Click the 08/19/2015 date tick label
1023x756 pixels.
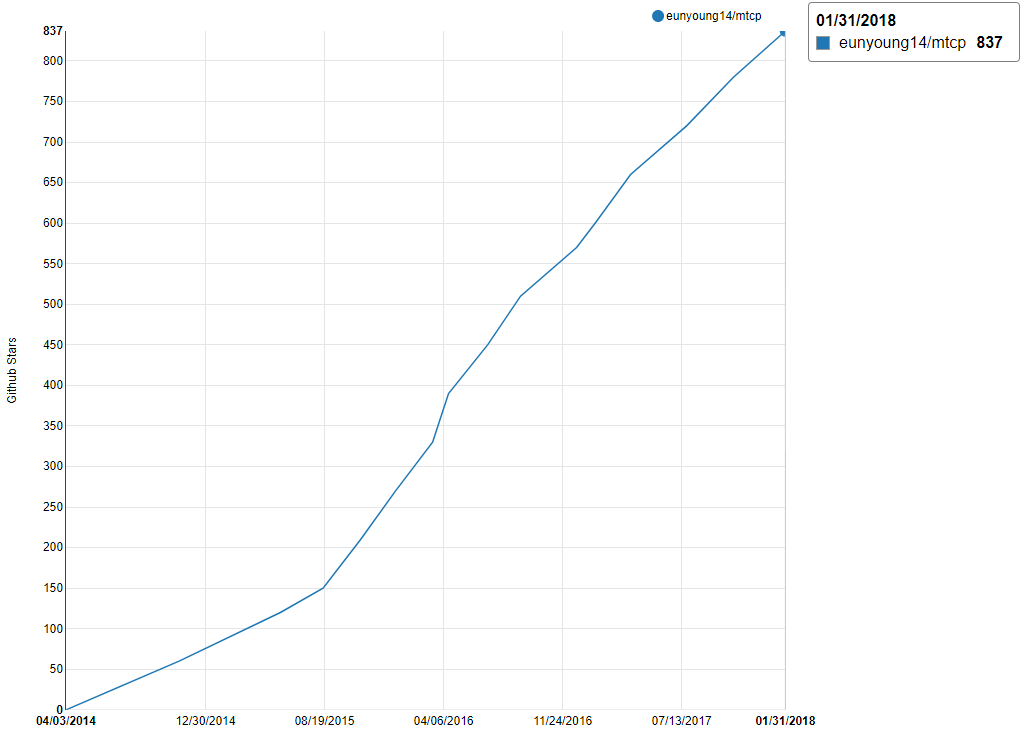pos(324,721)
